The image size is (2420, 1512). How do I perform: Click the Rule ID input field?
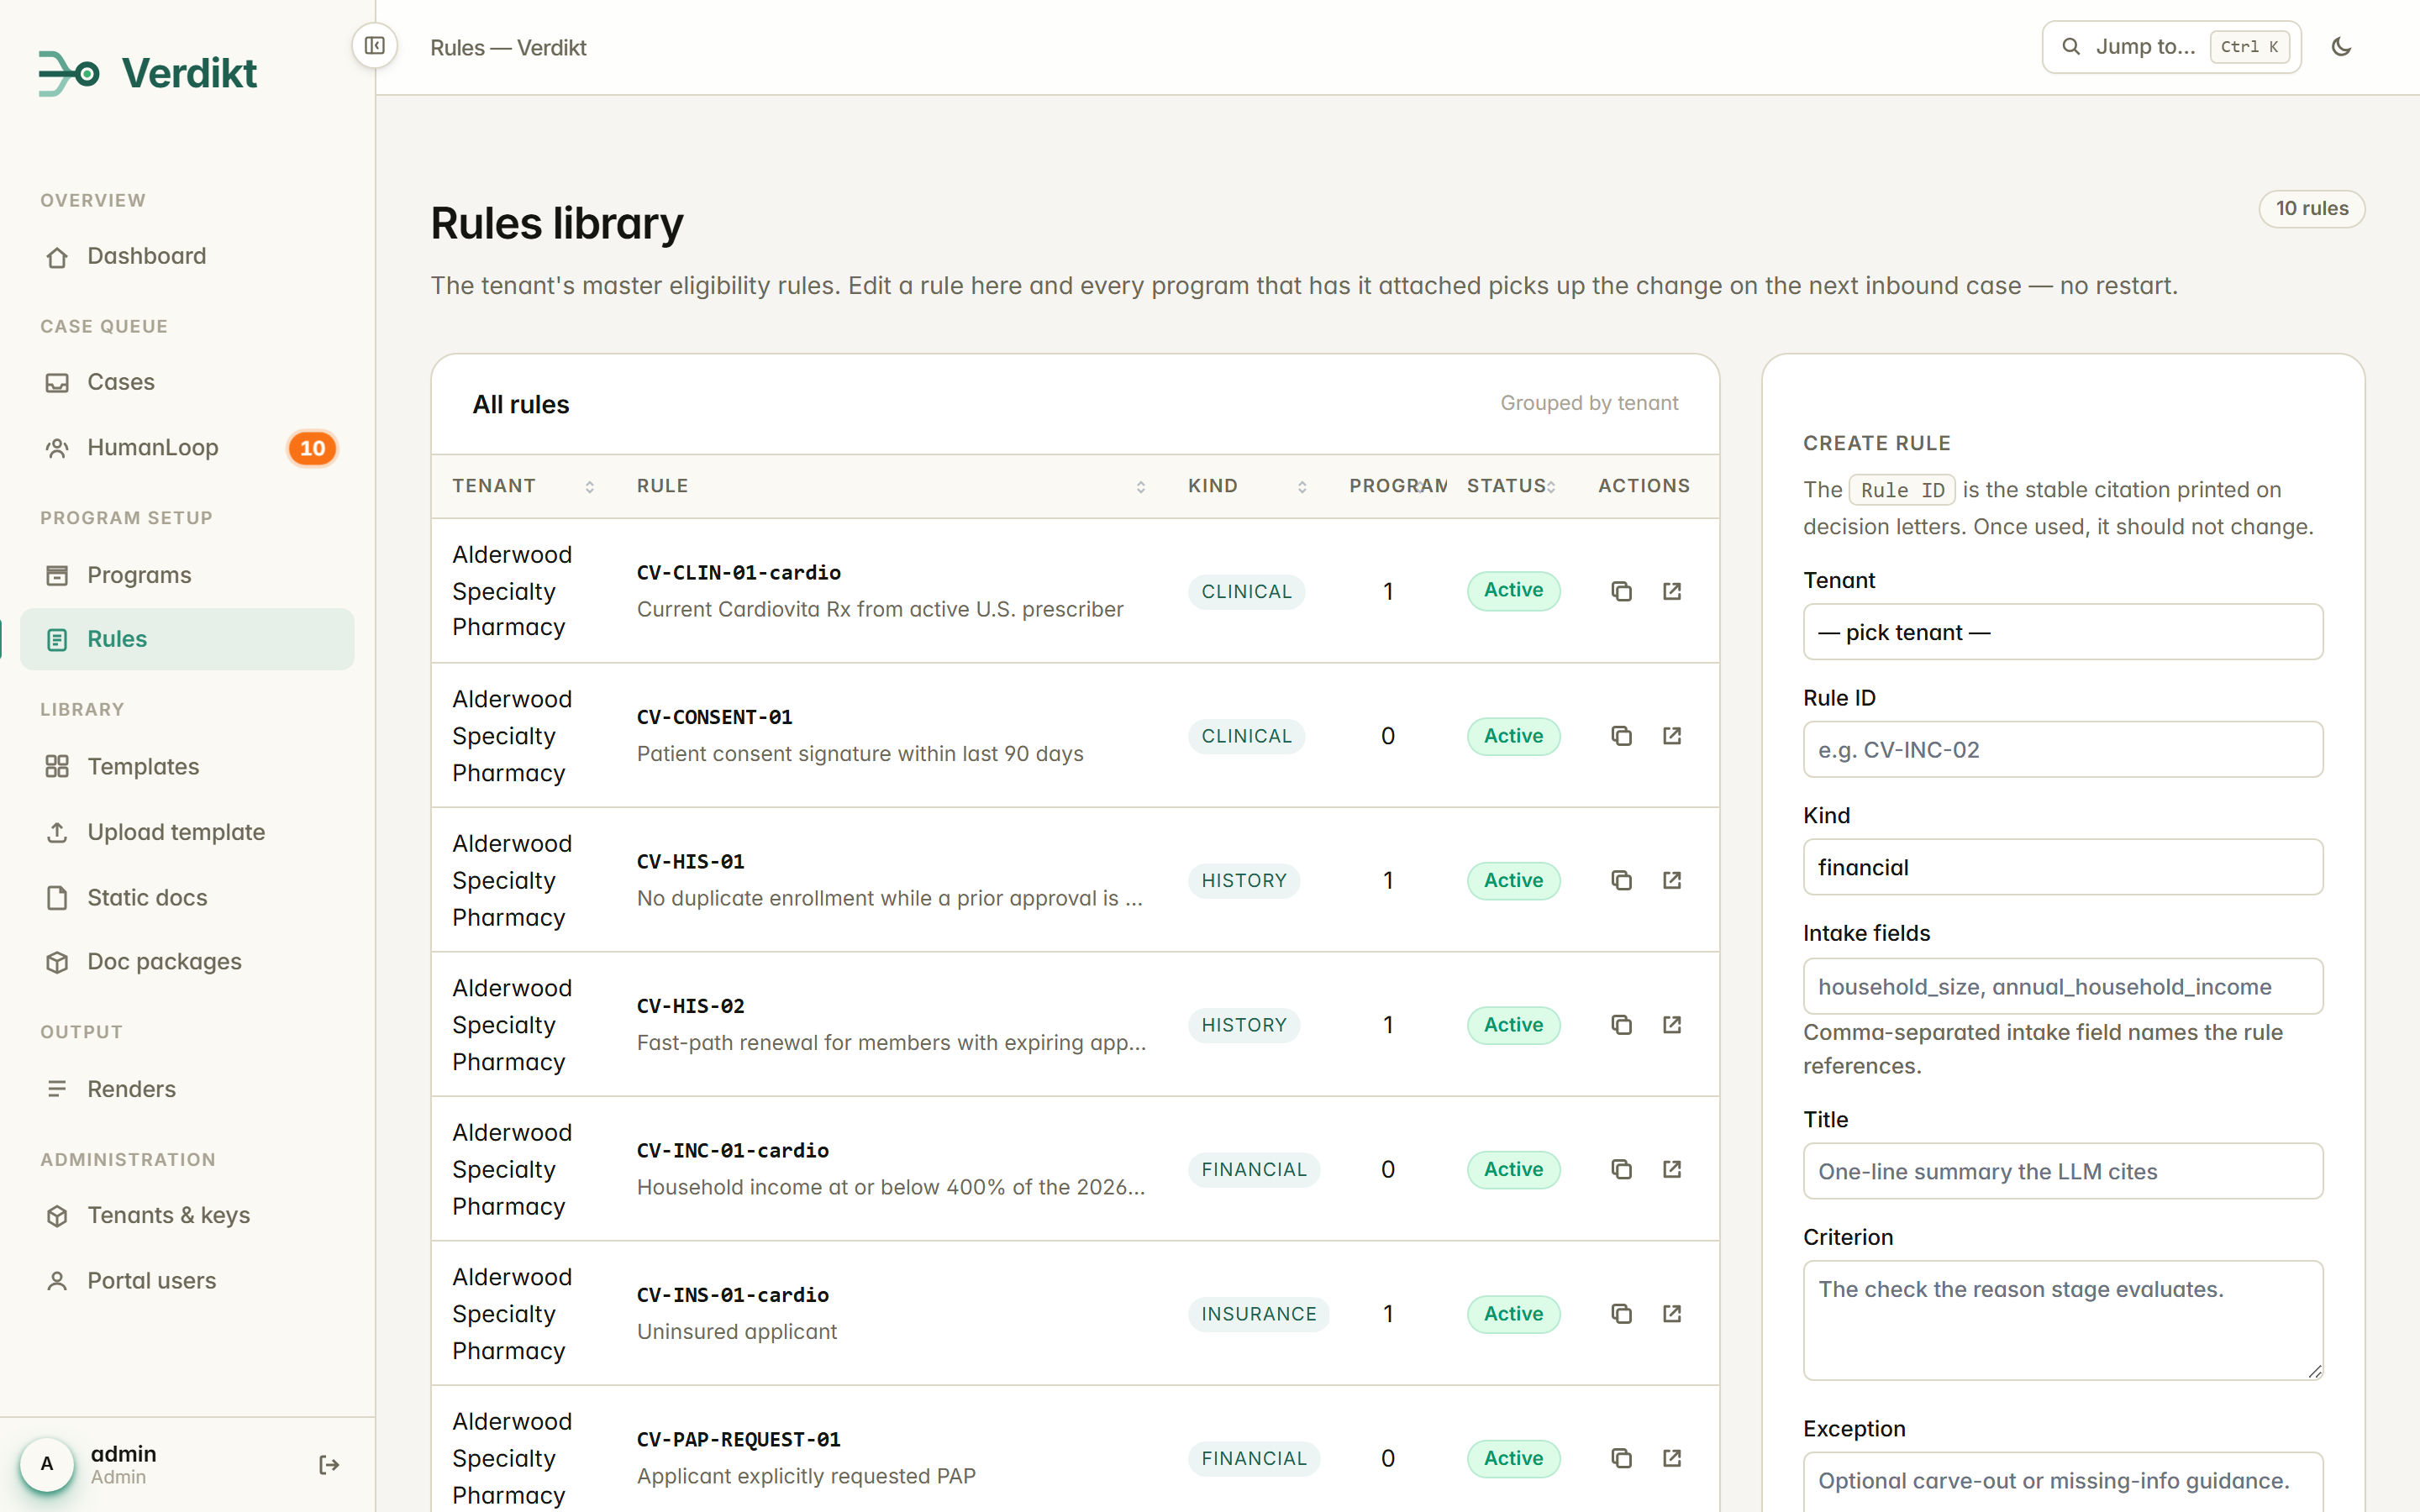(2062, 749)
